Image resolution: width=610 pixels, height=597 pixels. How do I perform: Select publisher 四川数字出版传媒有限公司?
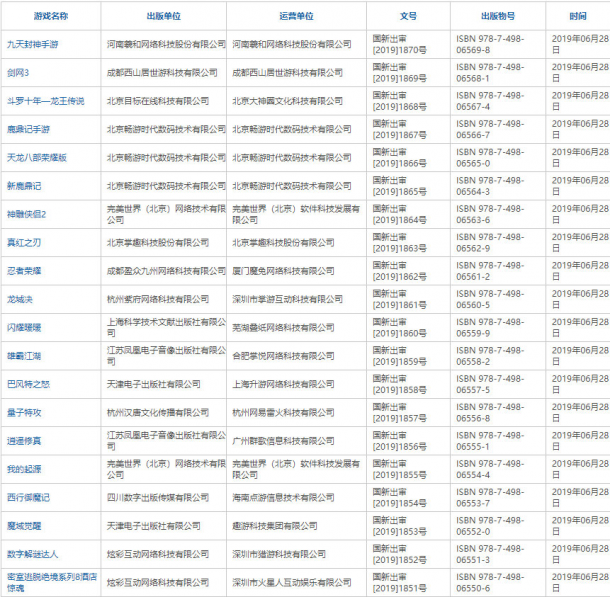pos(158,497)
